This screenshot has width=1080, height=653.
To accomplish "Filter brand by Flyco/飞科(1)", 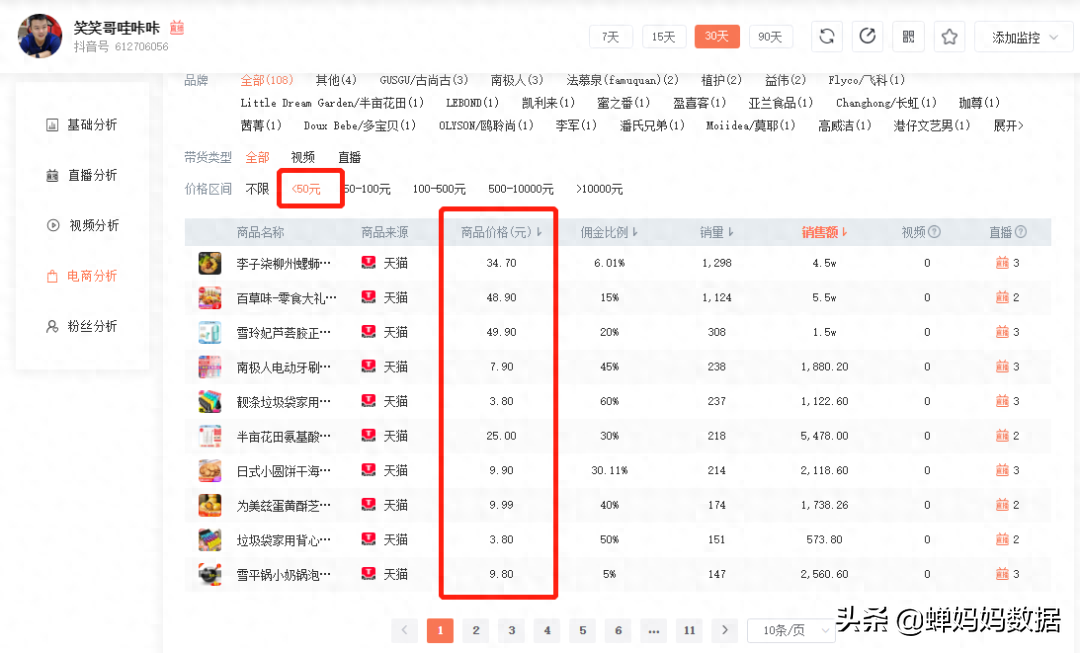I will coord(866,80).
